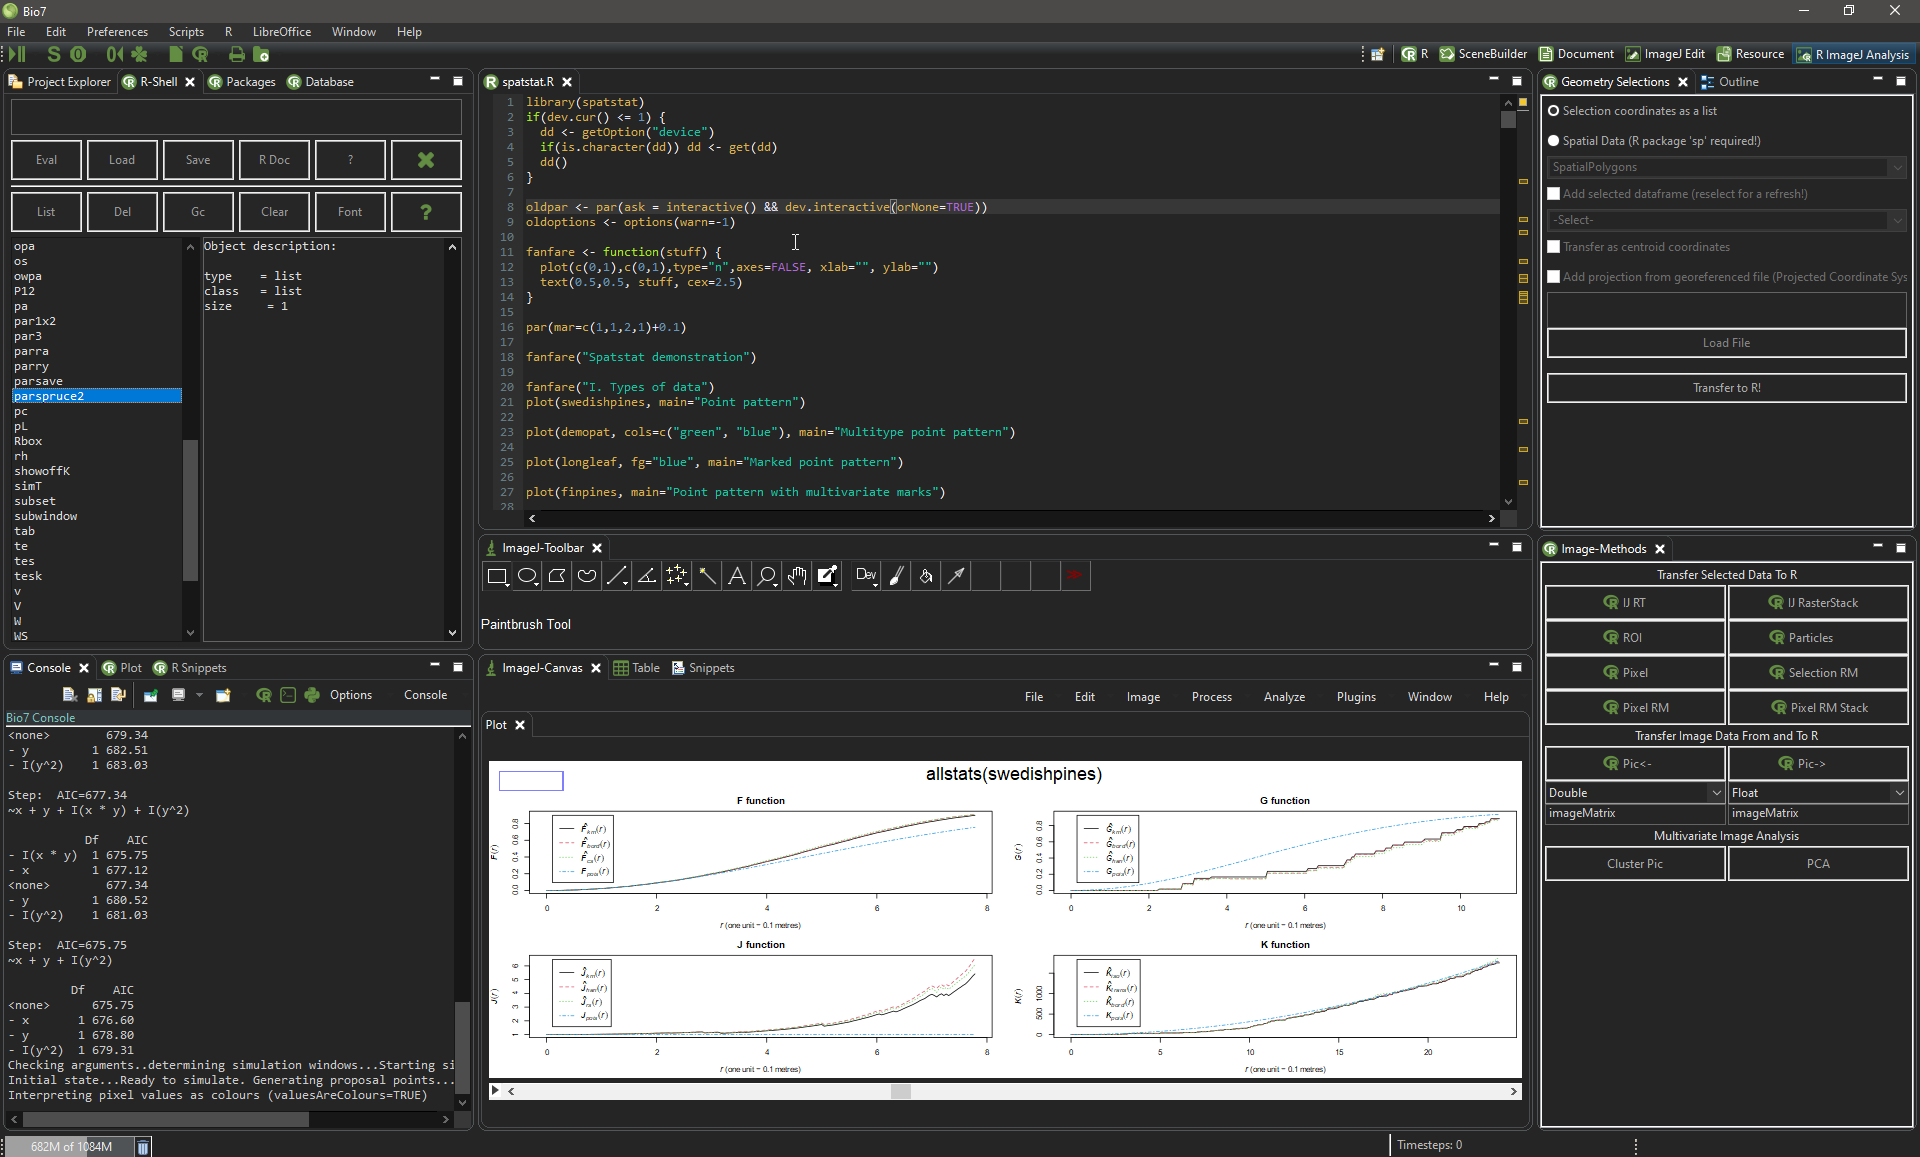Viewport: 1920px width, 1157px height.
Task: Open the SpatialPolygons dropdown
Action: (1726, 167)
